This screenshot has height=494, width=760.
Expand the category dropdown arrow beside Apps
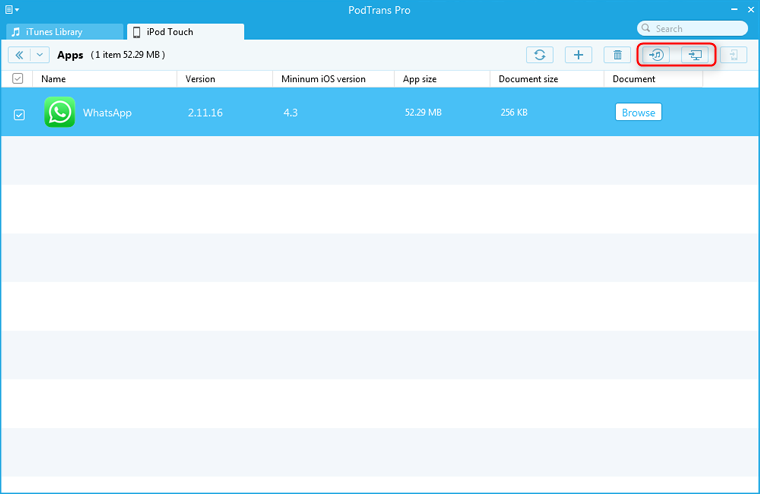[40, 55]
